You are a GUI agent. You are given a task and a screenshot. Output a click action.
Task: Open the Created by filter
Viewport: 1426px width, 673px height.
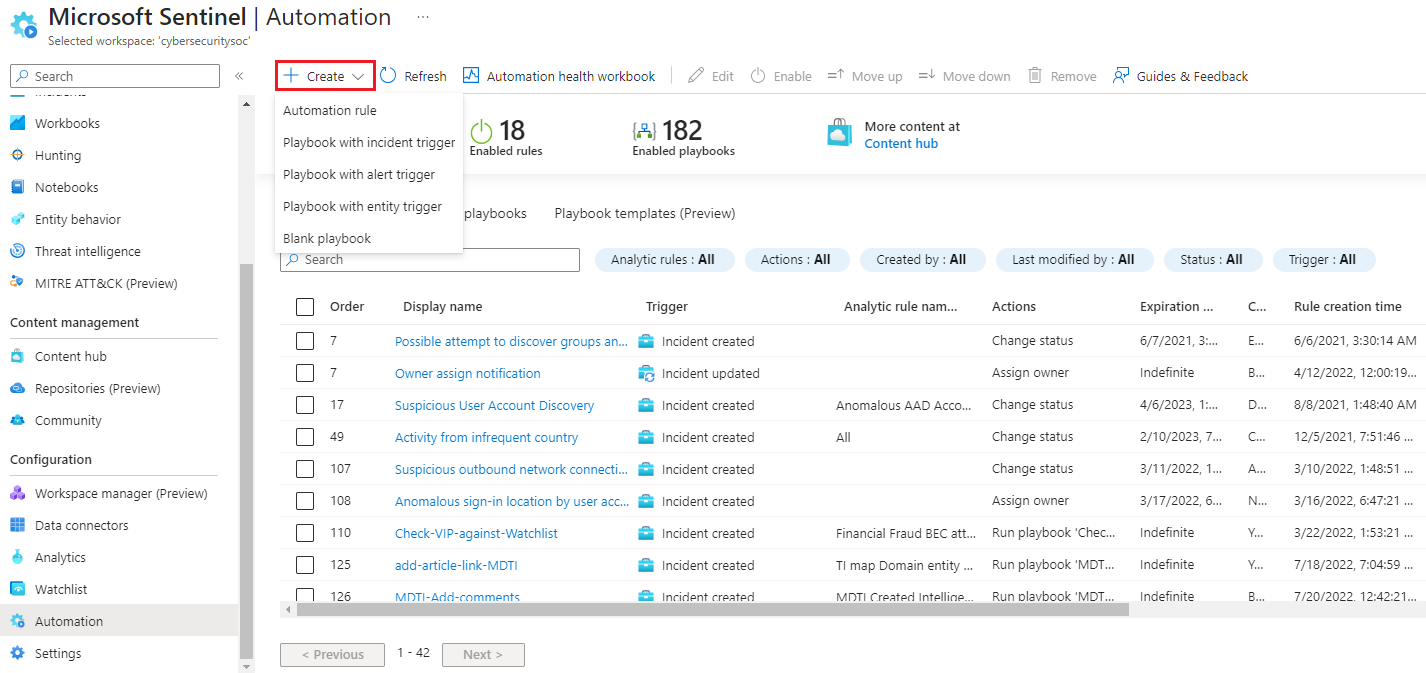point(922,260)
